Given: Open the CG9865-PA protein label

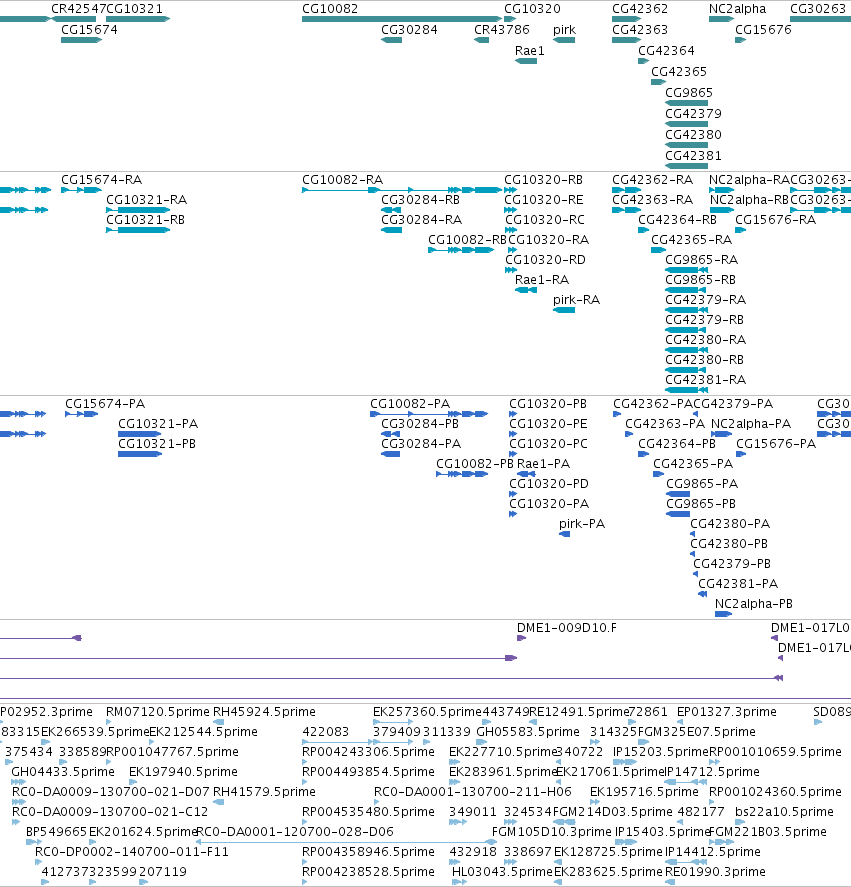Looking at the screenshot, I should click(702, 484).
